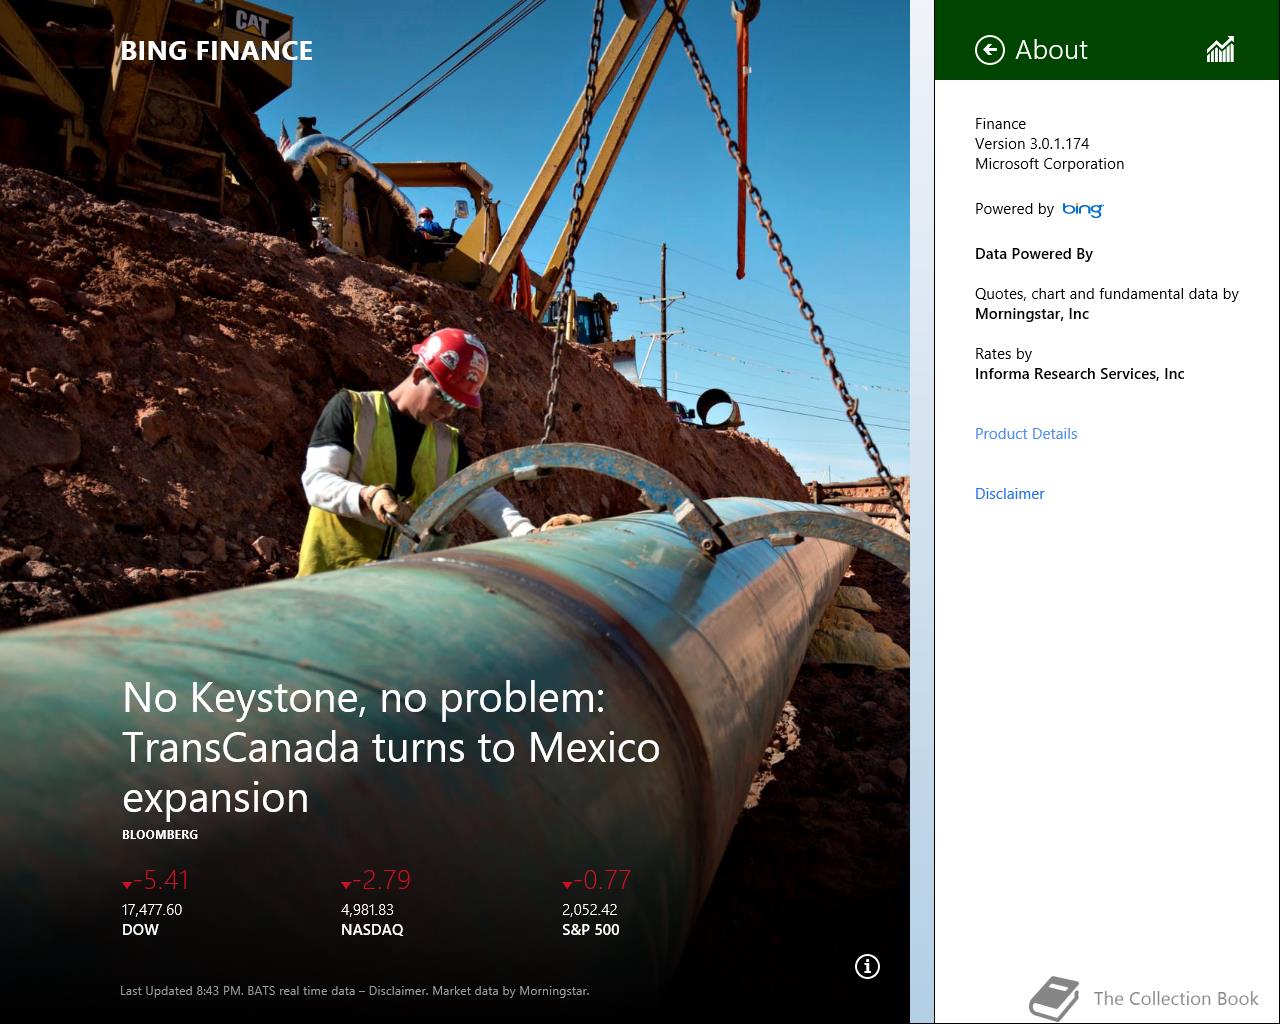1280x1024 pixels.
Task: Click the BLOOMBERG source label
Action: [x=160, y=834]
